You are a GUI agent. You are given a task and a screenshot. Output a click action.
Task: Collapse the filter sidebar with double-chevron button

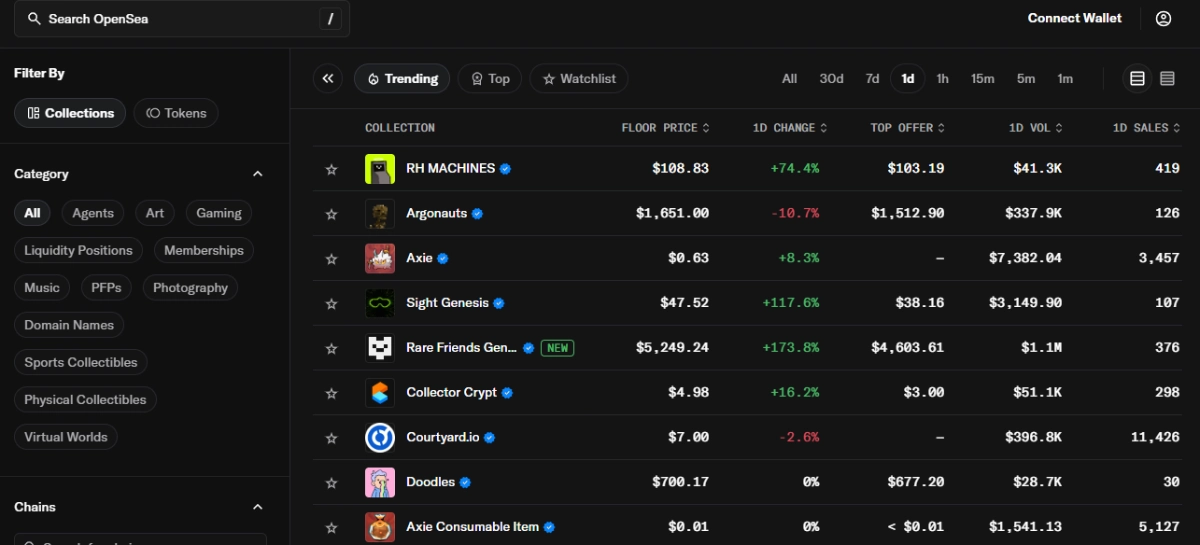point(328,78)
